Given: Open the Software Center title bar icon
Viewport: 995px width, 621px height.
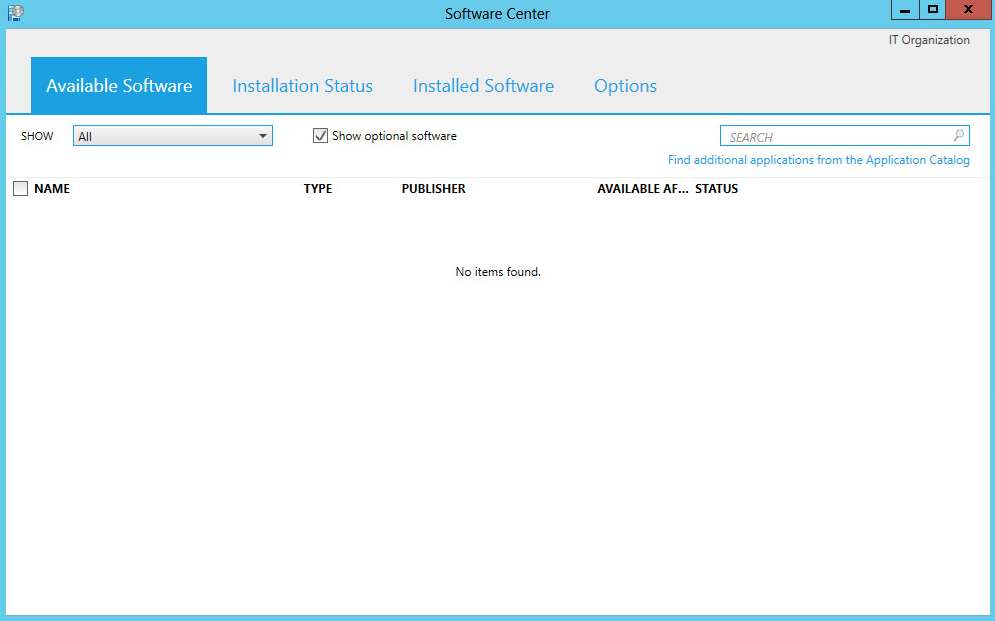Looking at the screenshot, I should [x=16, y=12].
